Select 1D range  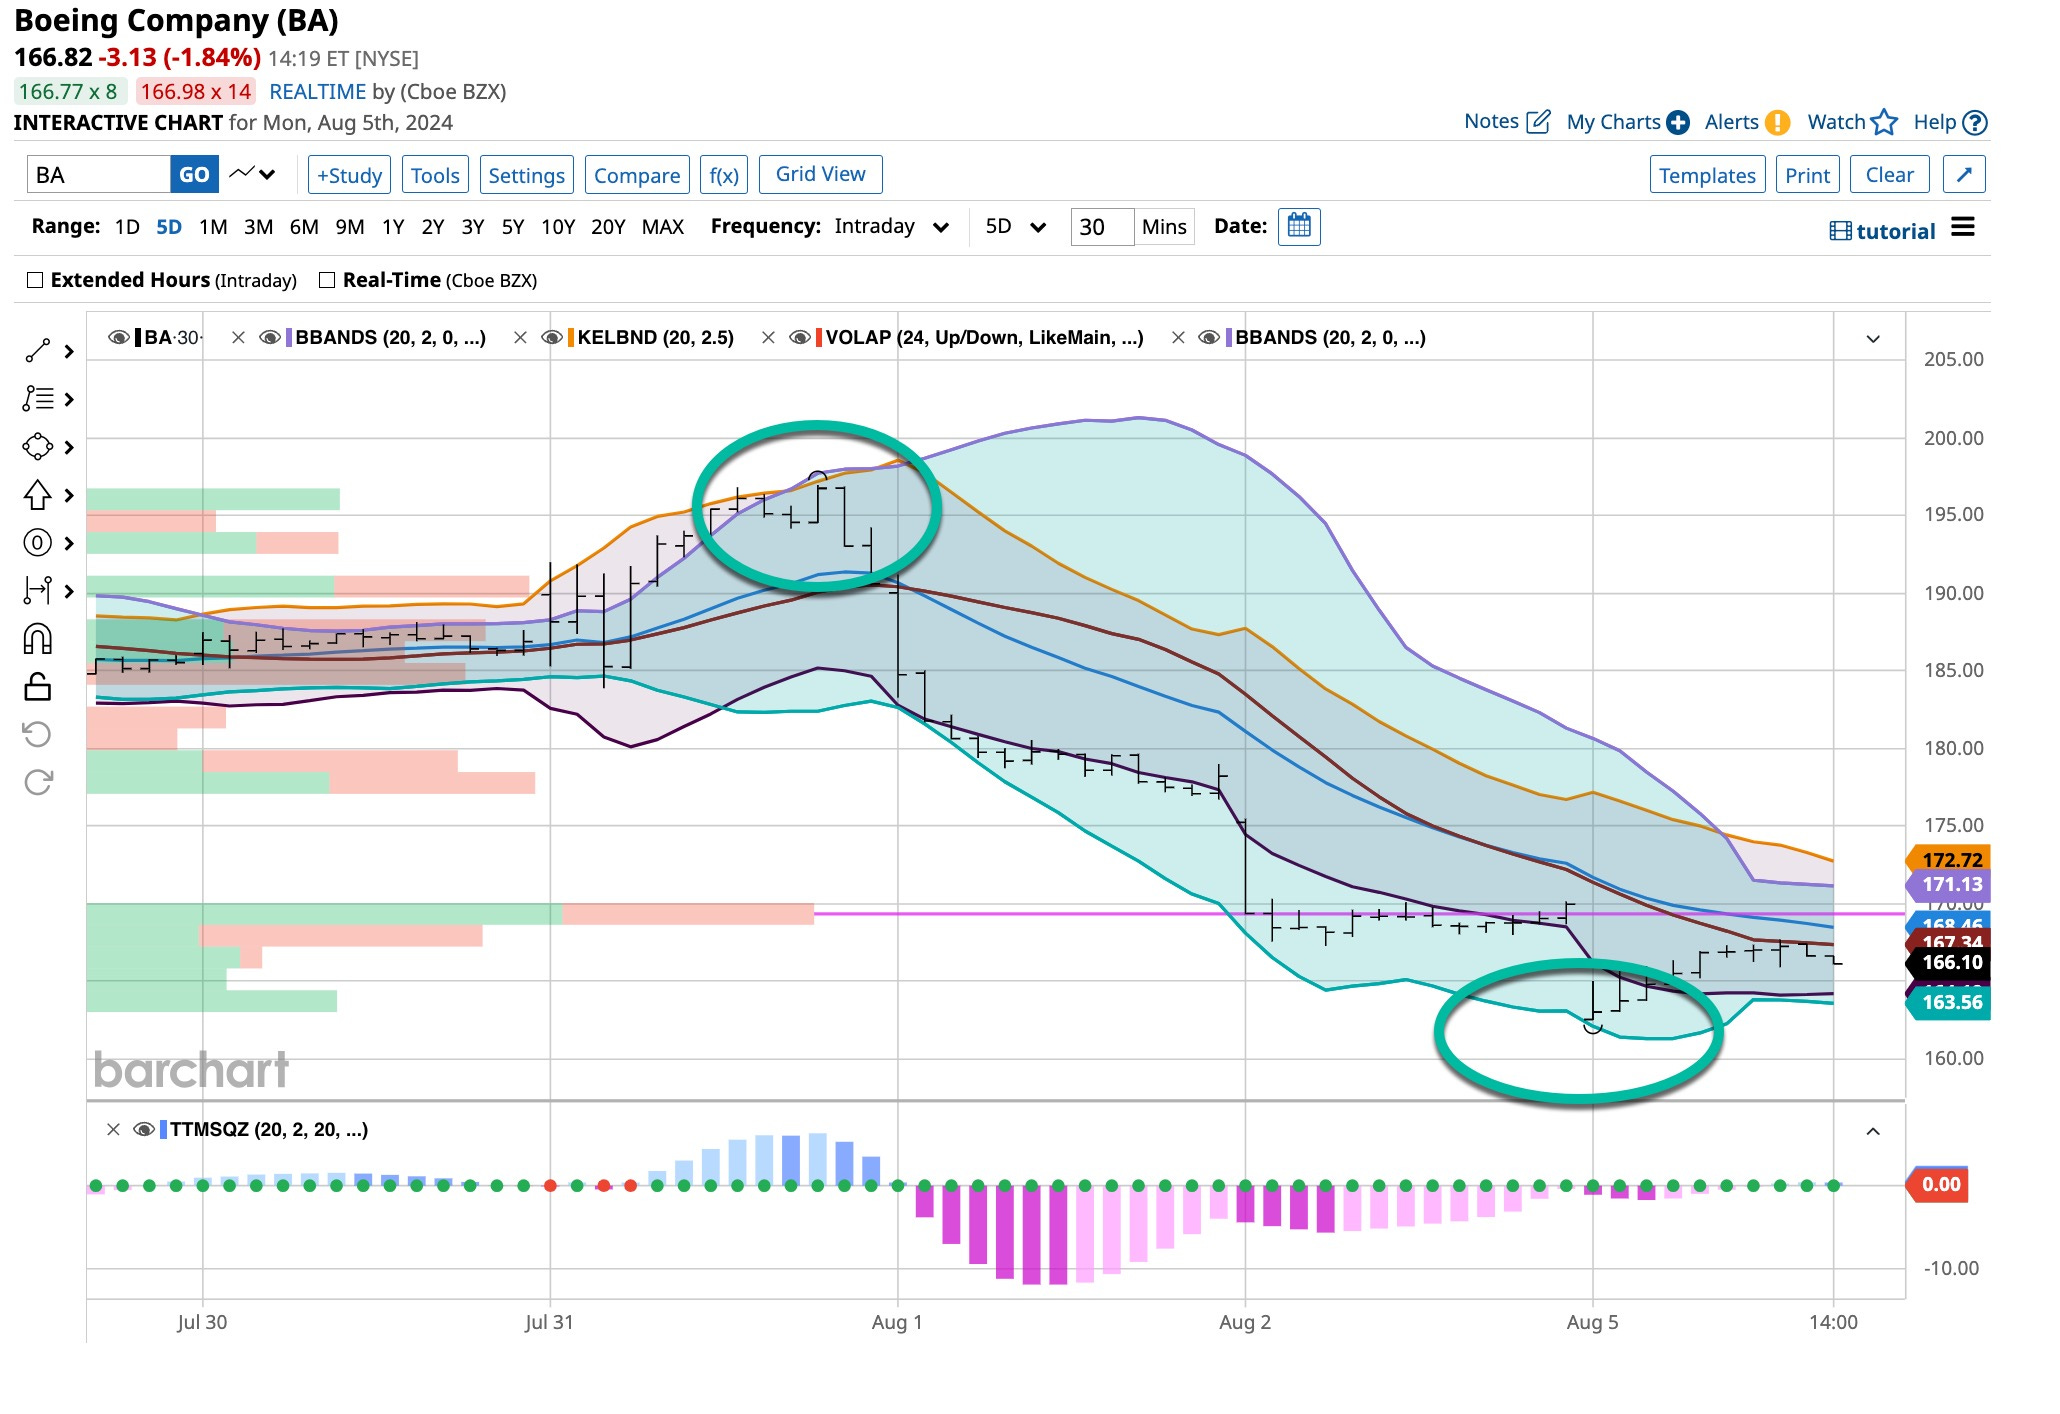click(x=127, y=227)
